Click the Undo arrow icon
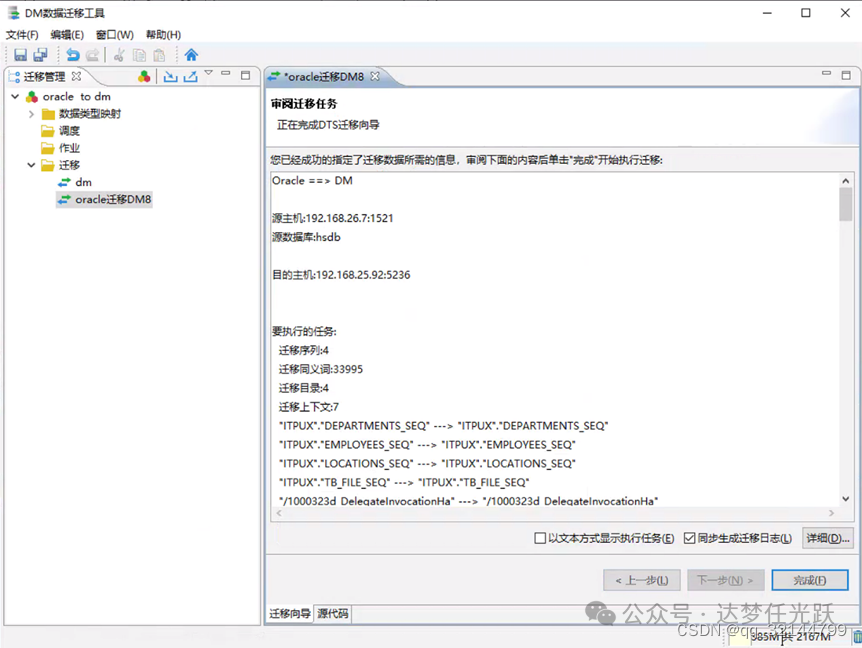The image size is (862, 648). pos(73,55)
